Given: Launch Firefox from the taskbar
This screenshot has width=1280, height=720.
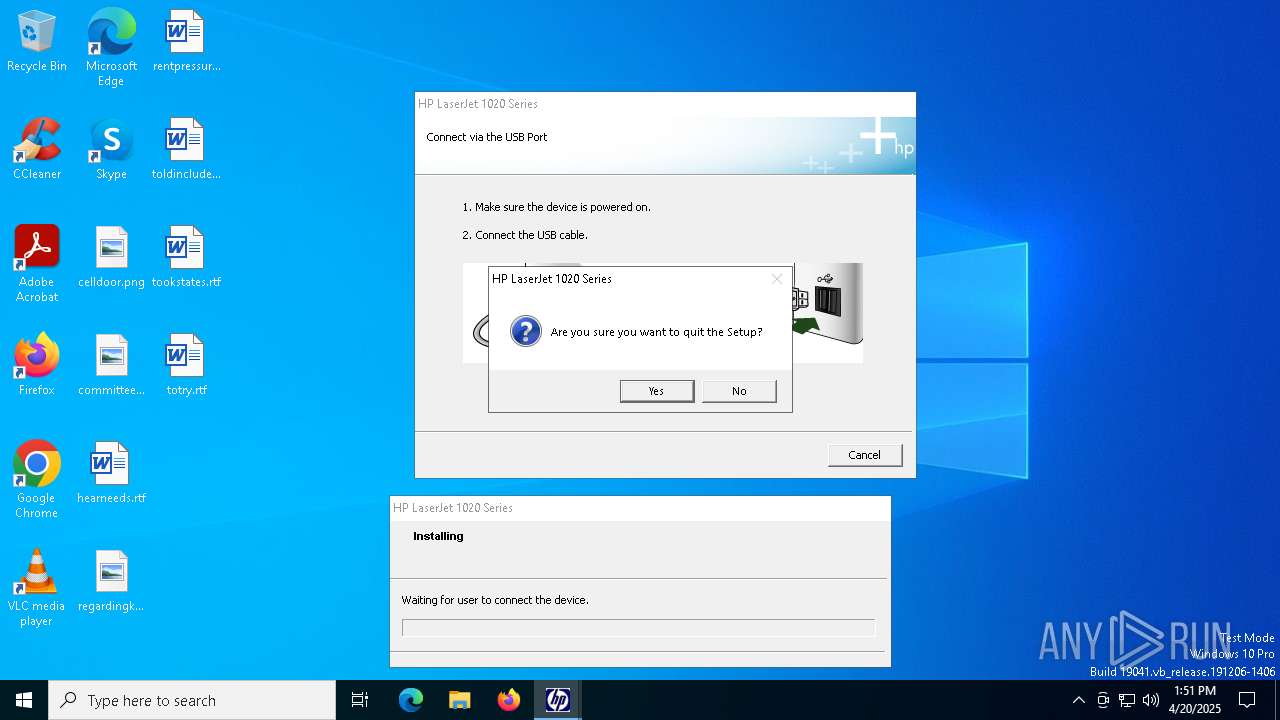Looking at the screenshot, I should 509,700.
